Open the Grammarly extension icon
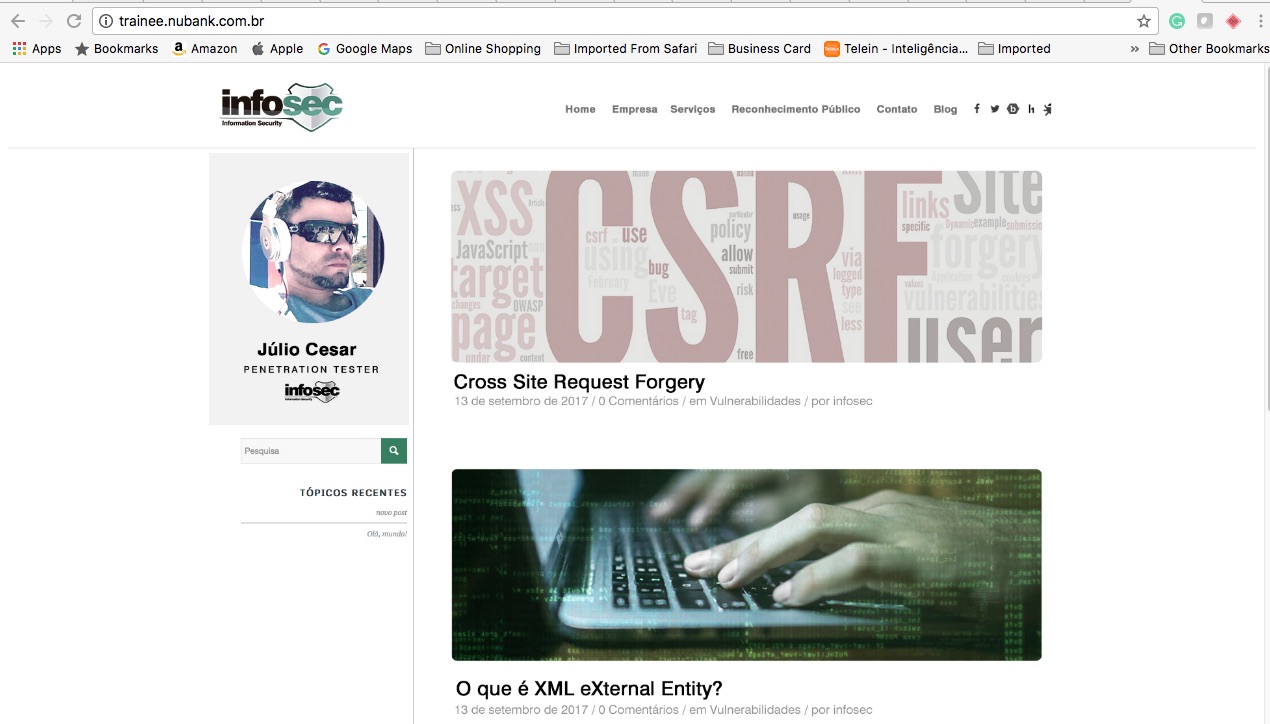The image size is (1270, 724). 1177,21
